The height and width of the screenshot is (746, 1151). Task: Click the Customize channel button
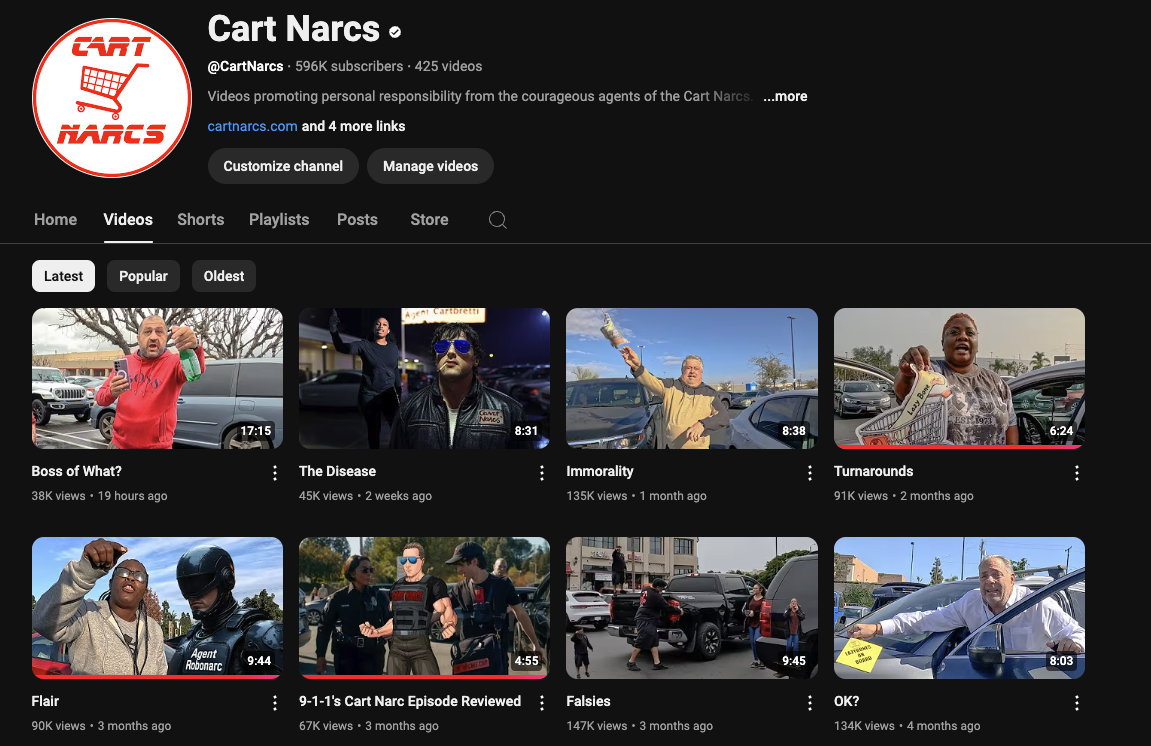(283, 166)
